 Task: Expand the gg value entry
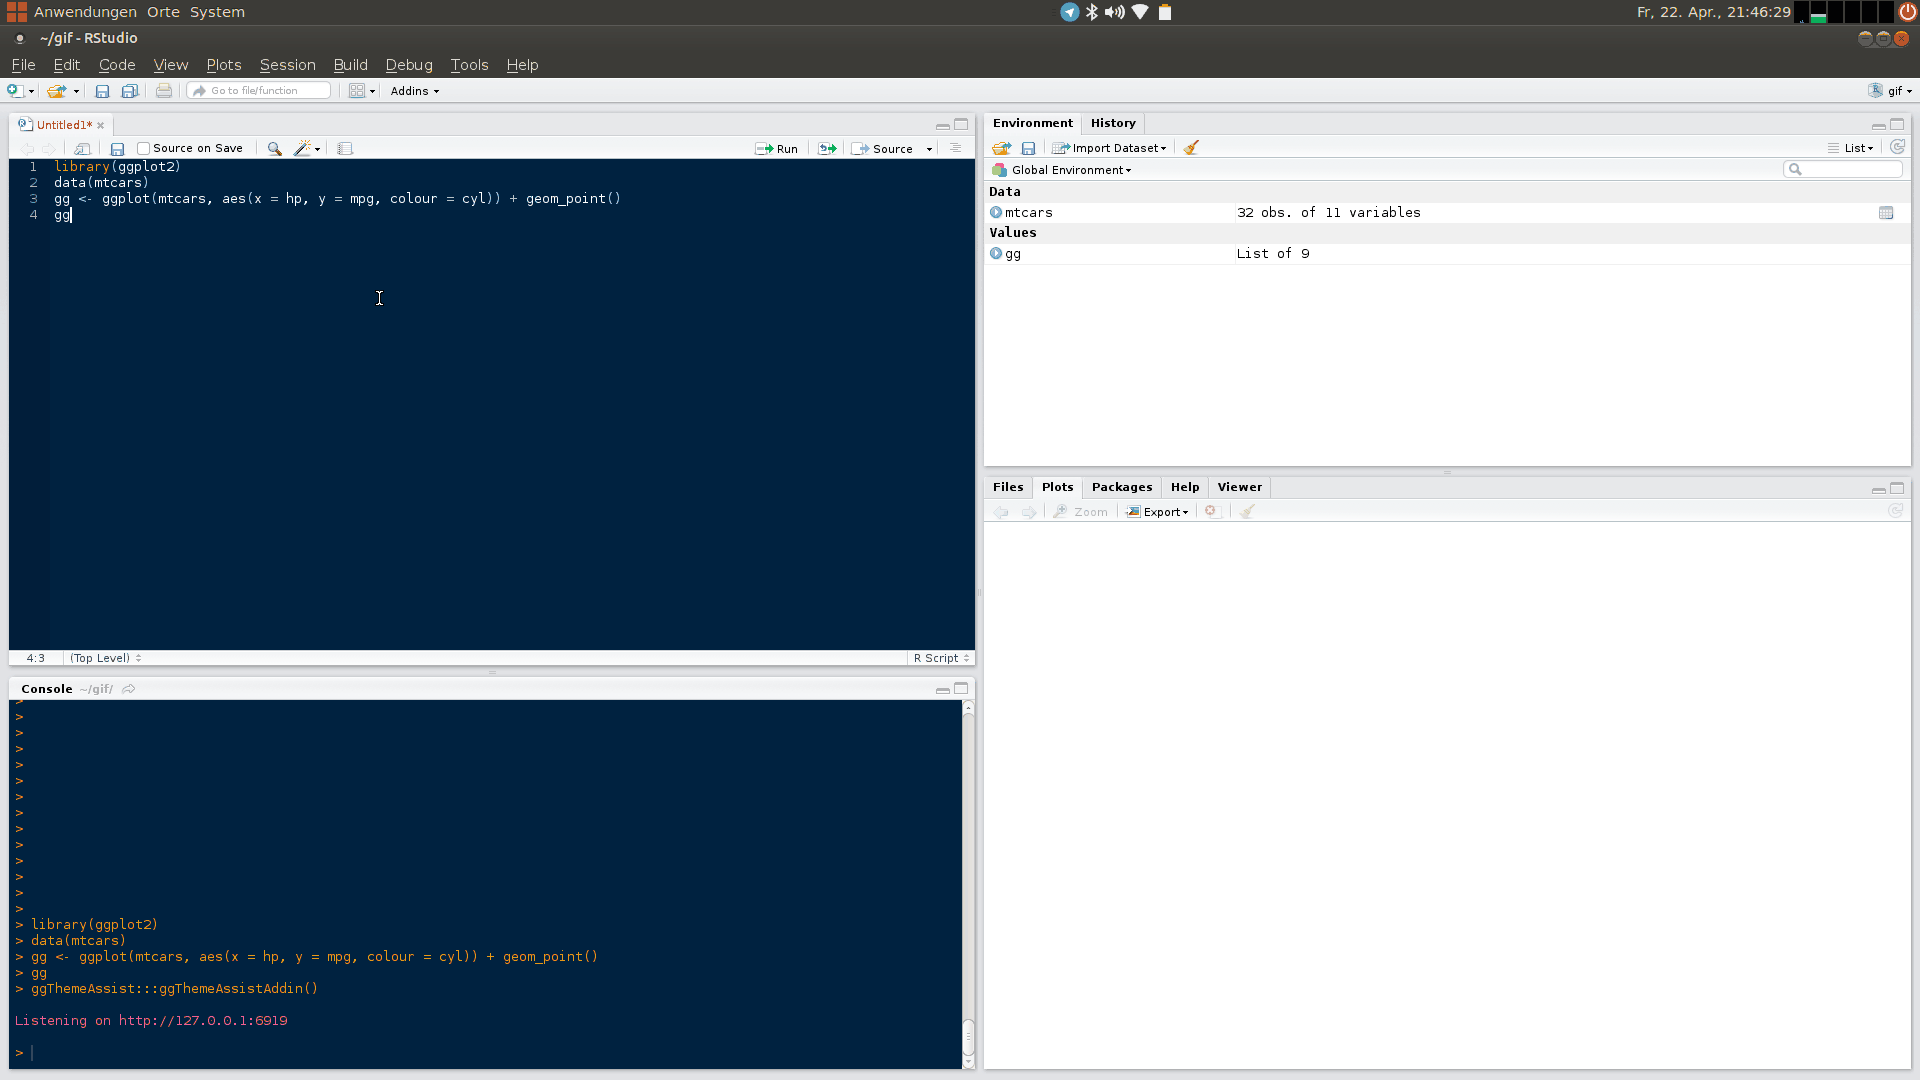click(x=996, y=253)
